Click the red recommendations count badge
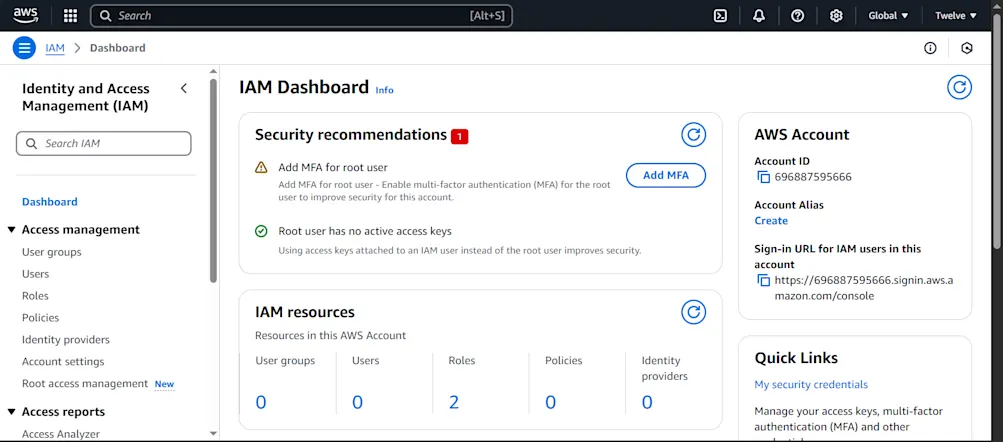 coord(459,136)
